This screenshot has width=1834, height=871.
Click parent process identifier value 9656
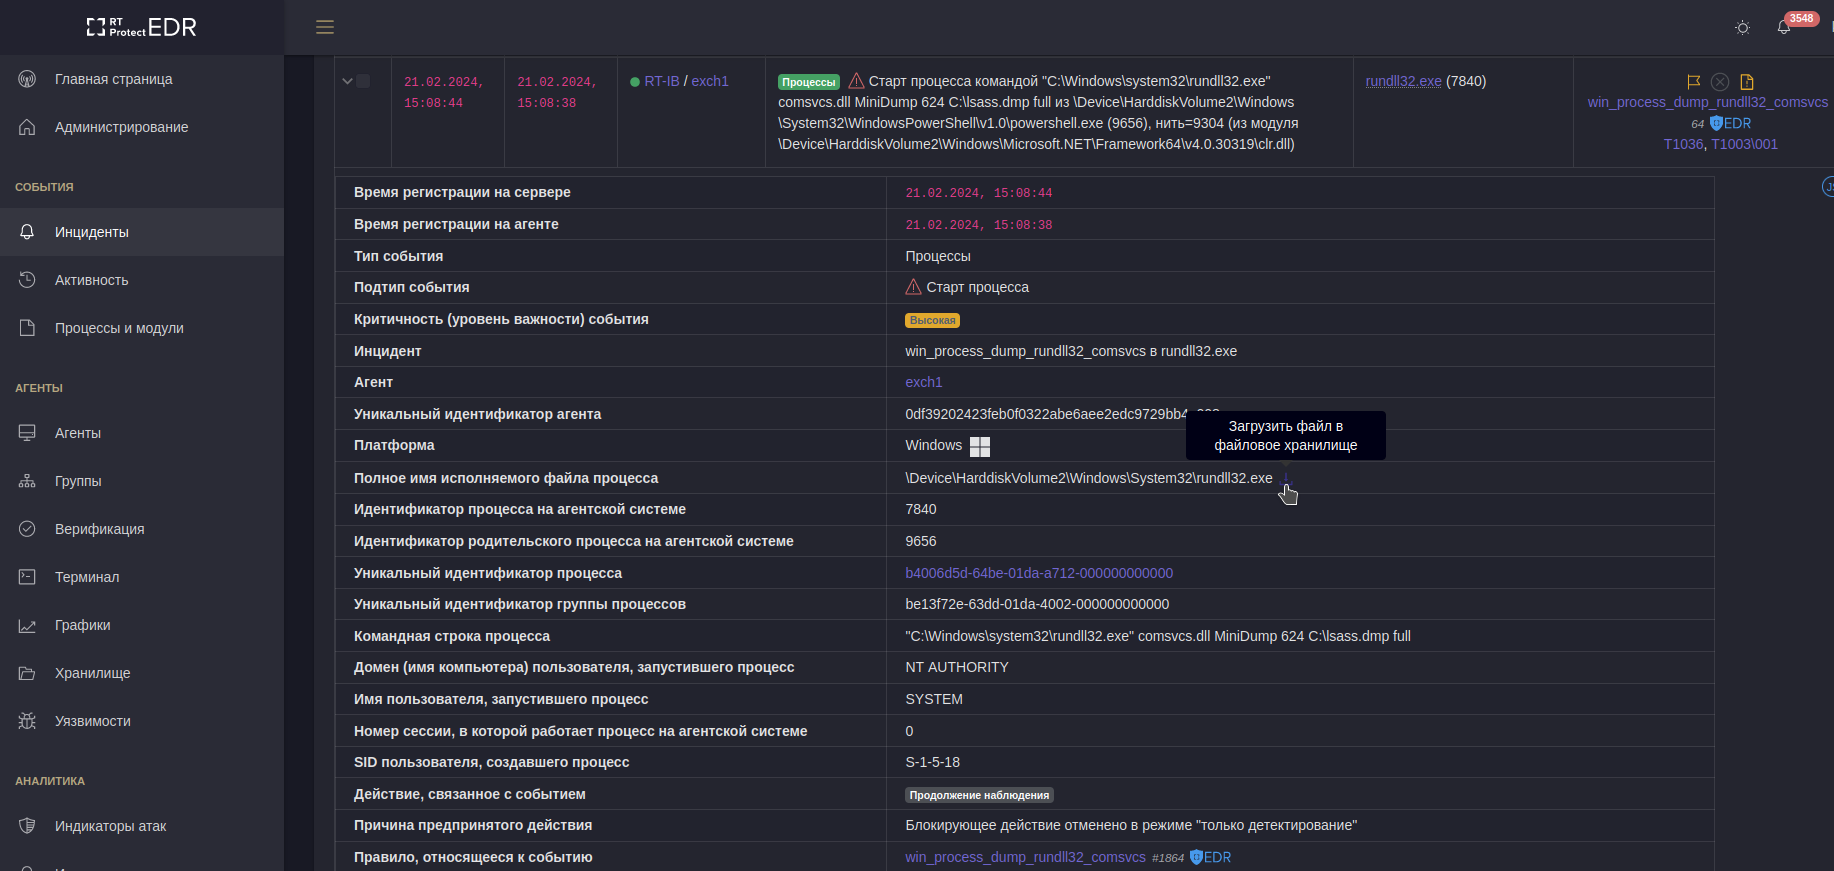921,541
